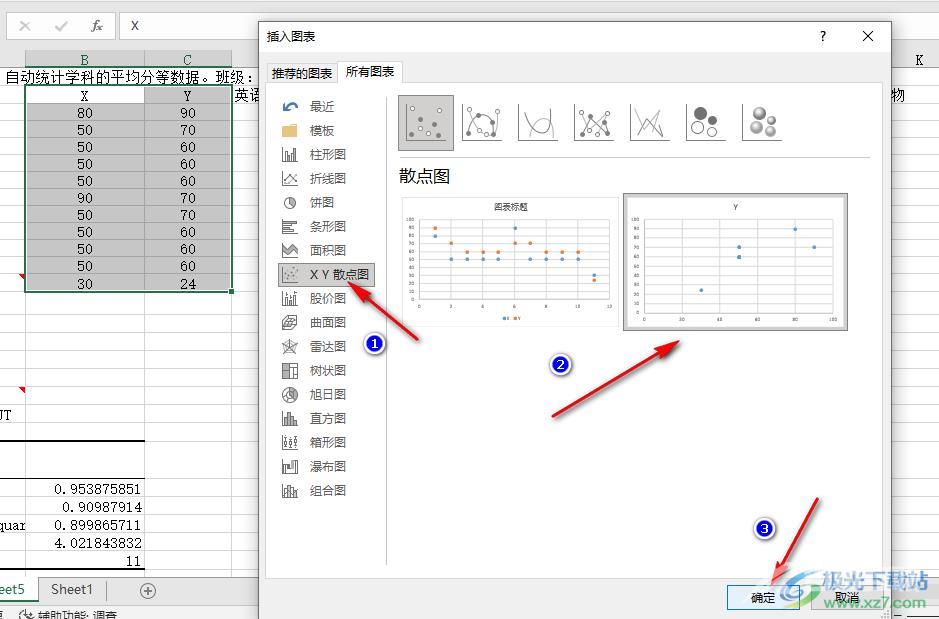This screenshot has width=939, height=619.
Task: Select 瀑布图 waterfall chart category
Action: pyautogui.click(x=327, y=466)
